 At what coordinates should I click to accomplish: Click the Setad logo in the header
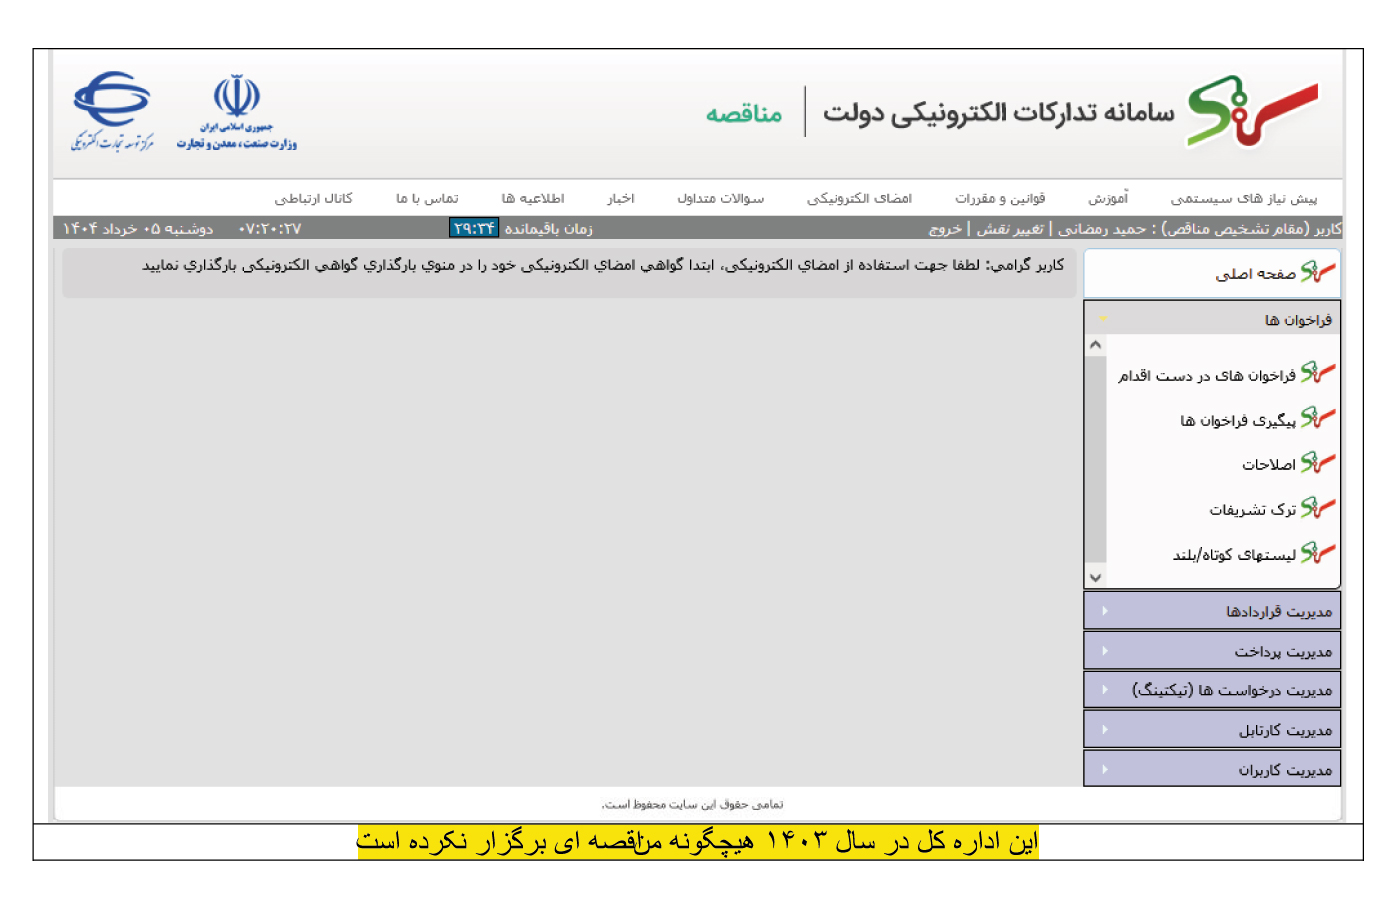click(1252, 111)
